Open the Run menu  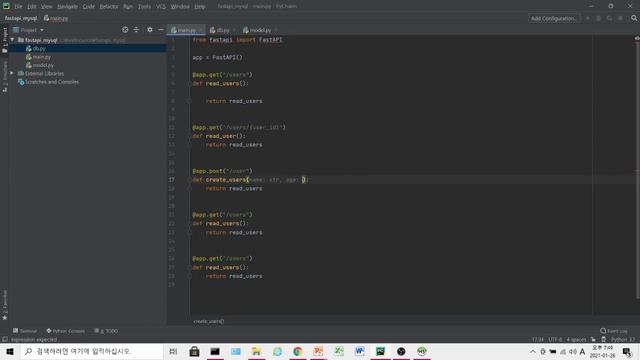[x=128, y=7]
